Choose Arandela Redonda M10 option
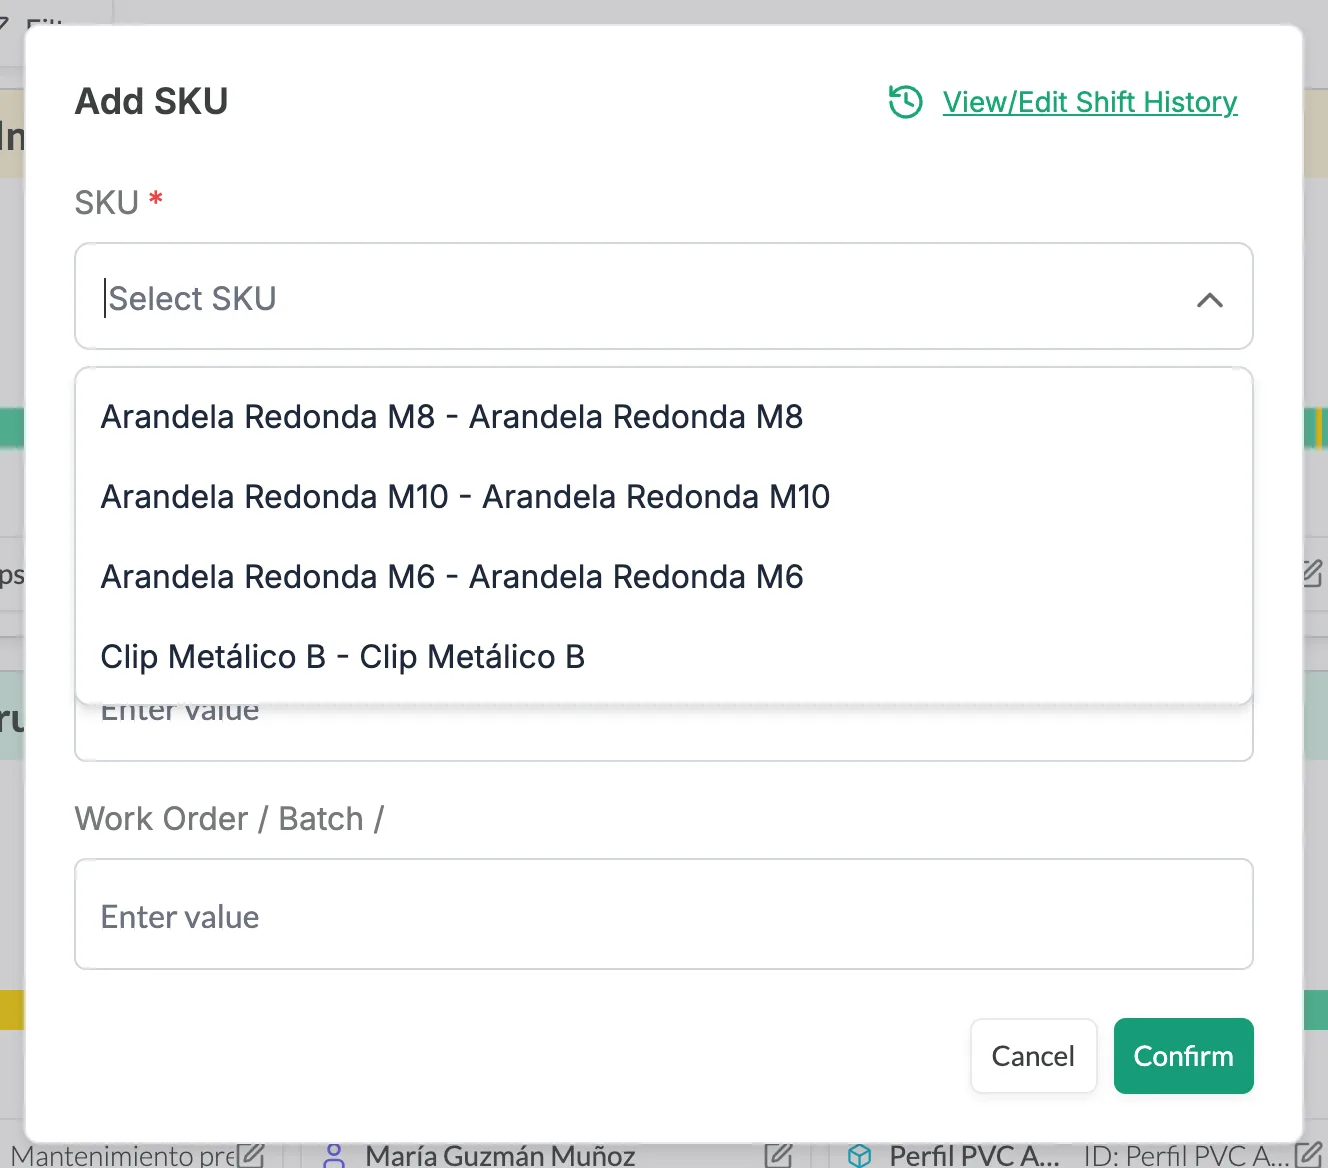The width and height of the screenshot is (1328, 1168). click(x=664, y=497)
